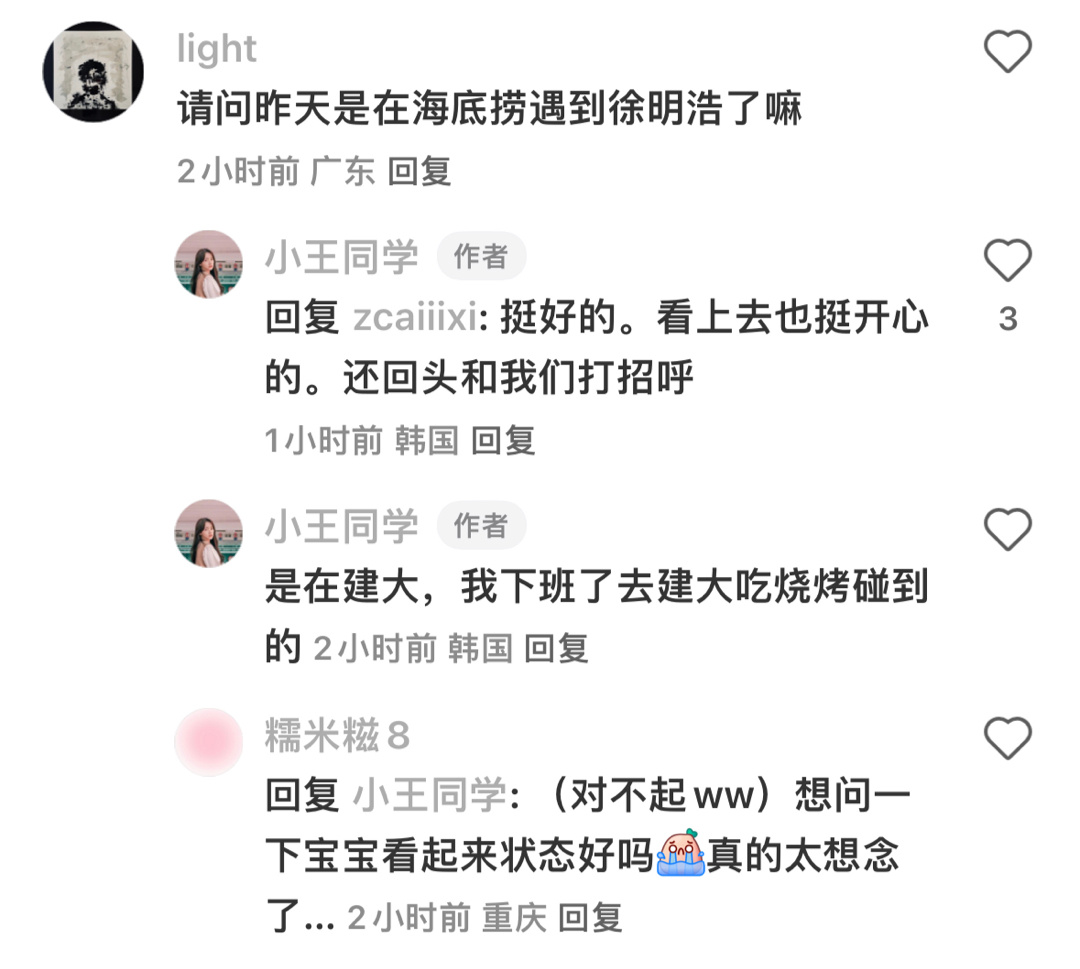This screenshot has height=969, width=1080.
Task: Open 小王同学's avatar beside the 挺好的 reply
Action: pos(209,264)
